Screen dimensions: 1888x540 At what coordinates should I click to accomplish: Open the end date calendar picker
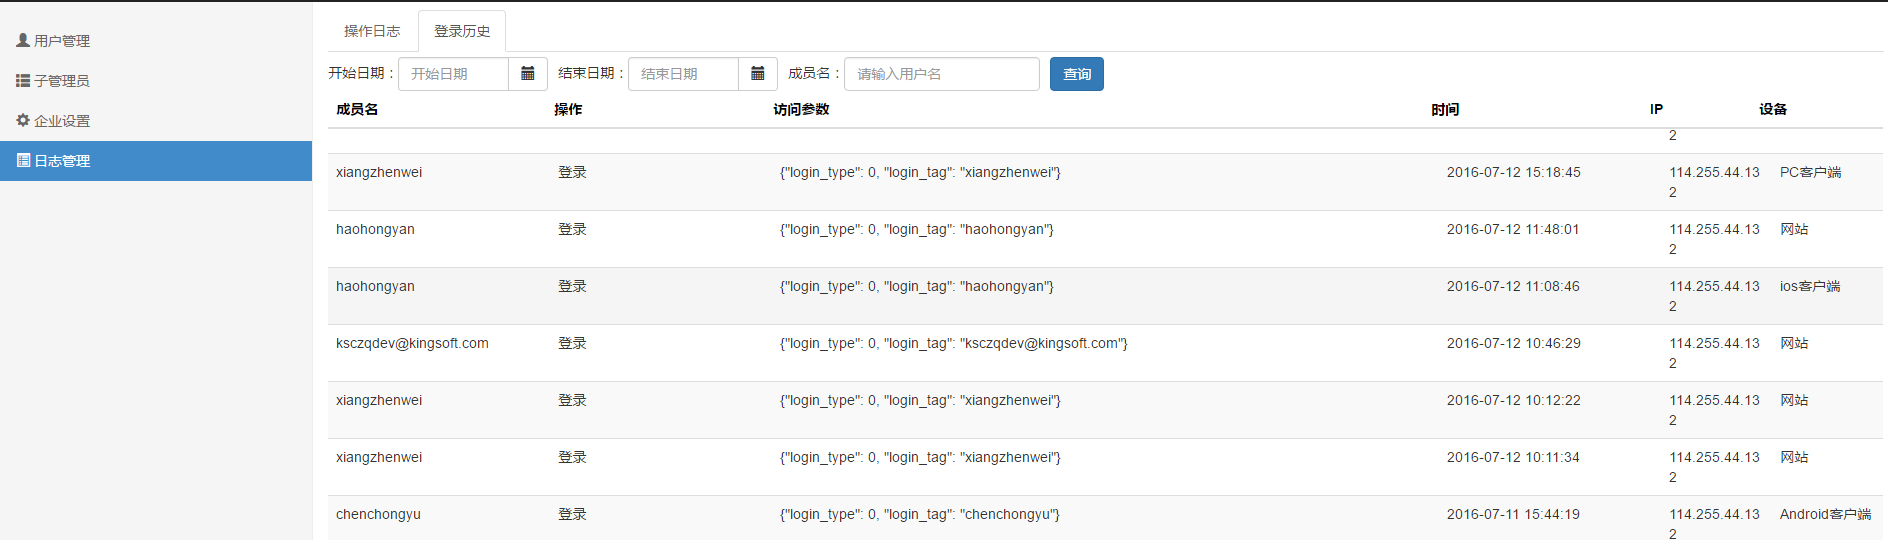click(x=758, y=74)
